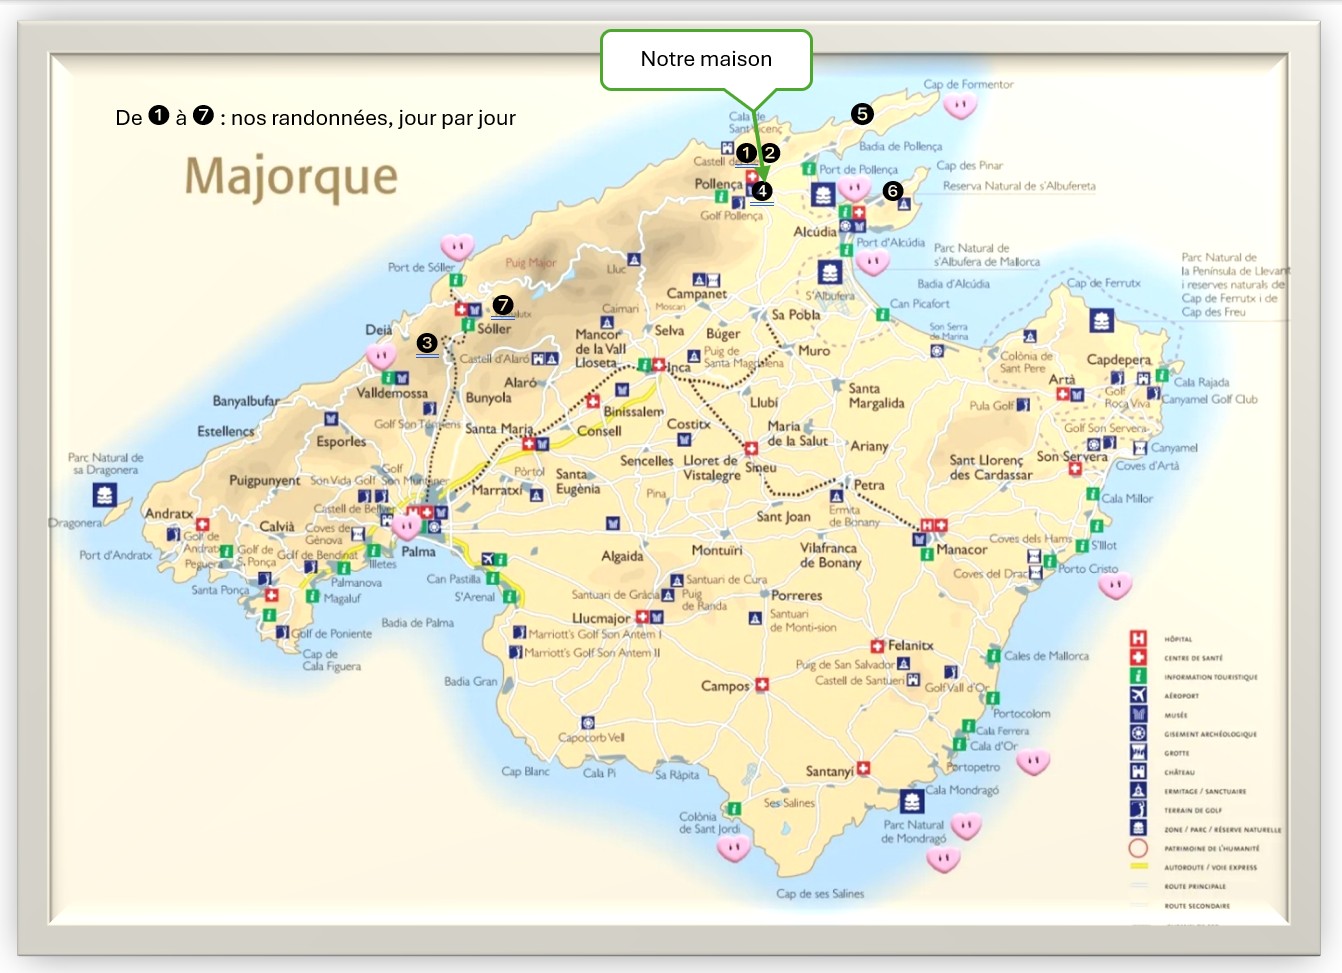Click the "Notre maison" callout box
The height and width of the screenshot is (973, 1342).
pyautogui.click(x=706, y=60)
